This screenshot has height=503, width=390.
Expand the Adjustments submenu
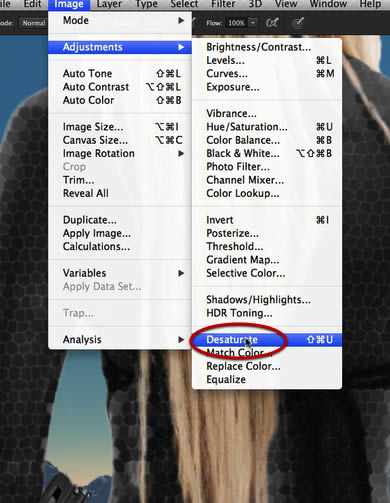[120, 47]
